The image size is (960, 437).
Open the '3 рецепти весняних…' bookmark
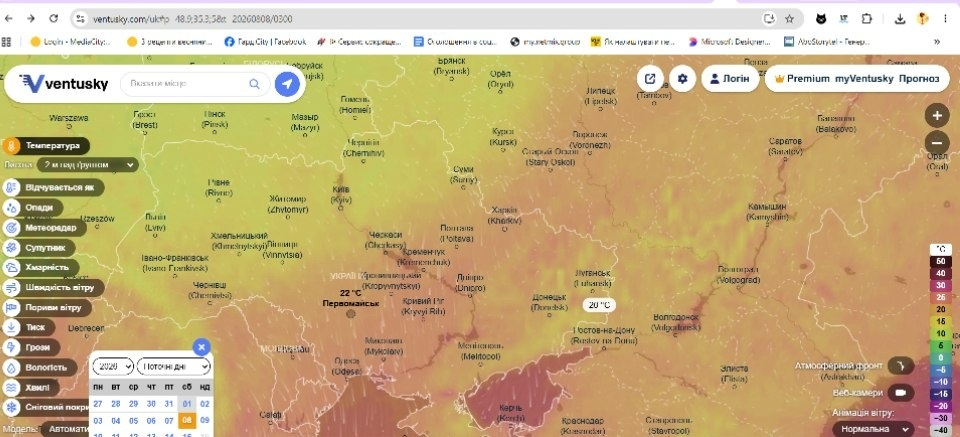tap(170, 42)
